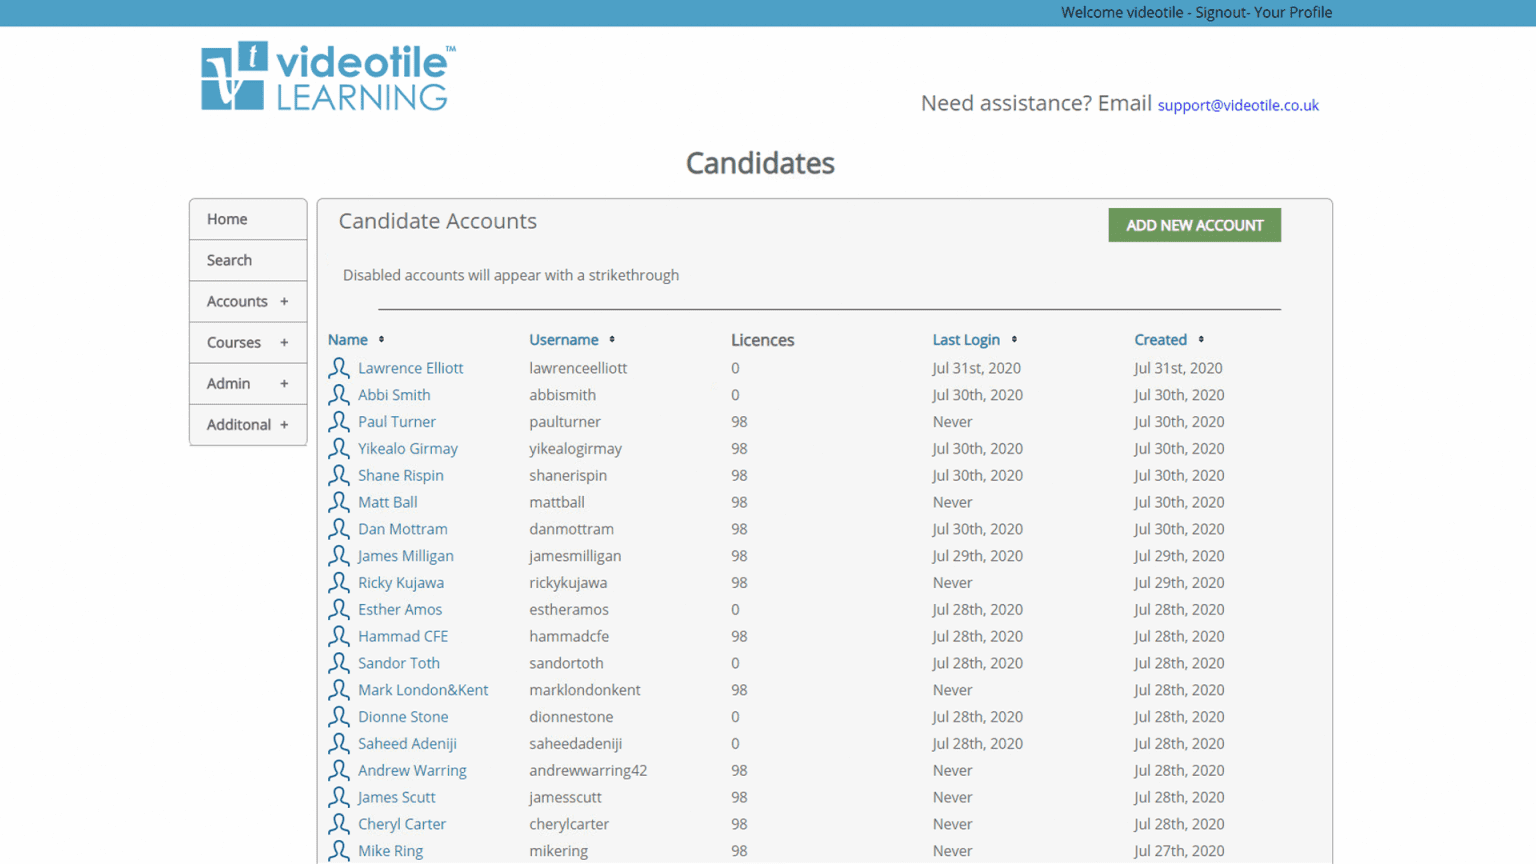Screen dimensions: 1536x864
Task: Click user icon beside Saheed Adeniji
Action: (339, 744)
